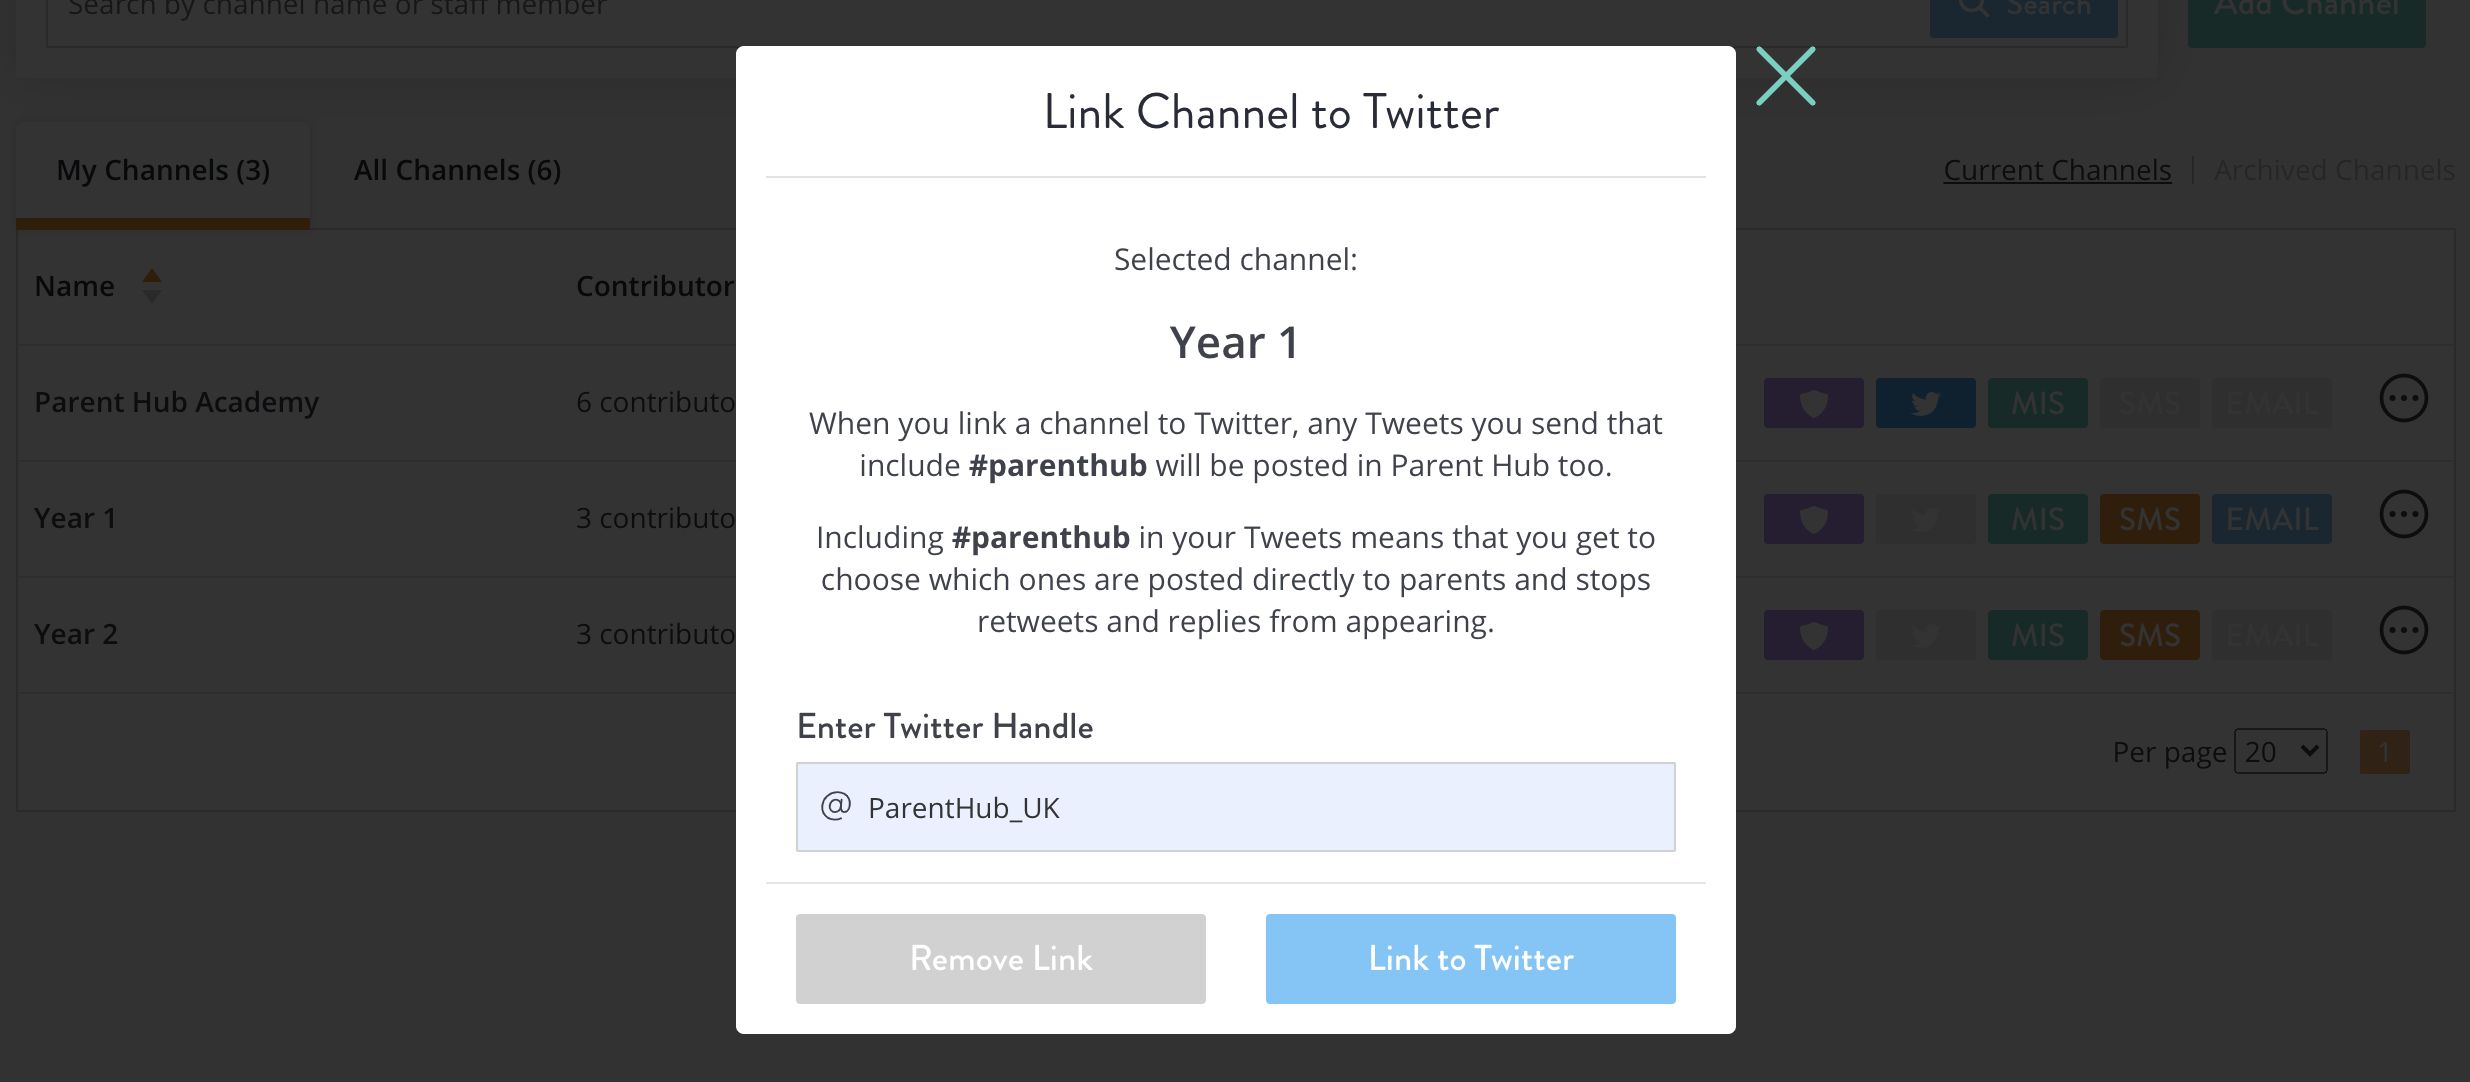Click the Twitter icon for Parent Hub Academy

click(1925, 403)
